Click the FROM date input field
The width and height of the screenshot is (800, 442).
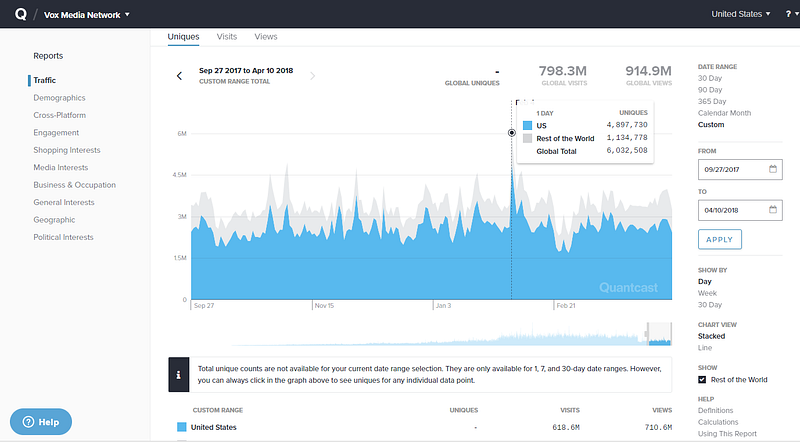(x=740, y=169)
